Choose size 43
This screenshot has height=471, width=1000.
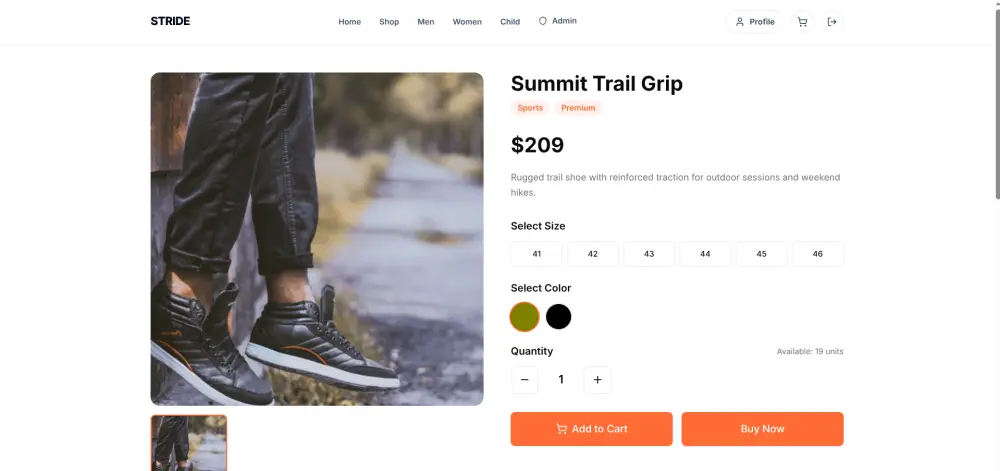(649, 254)
